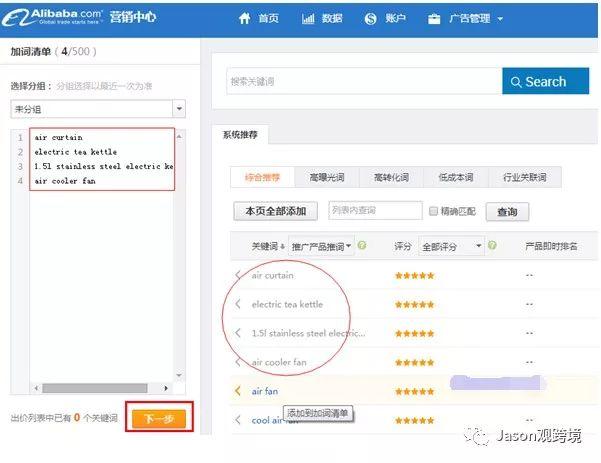The height and width of the screenshot is (463, 601).
Task: Click the arrow icon beside 'air curtain'
Action: 238,275
